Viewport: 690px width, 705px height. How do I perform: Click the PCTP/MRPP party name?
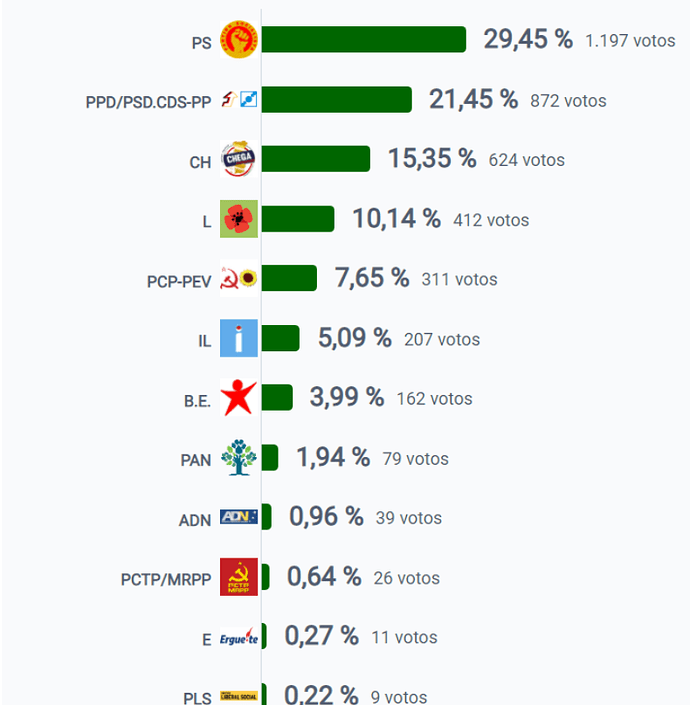point(166,580)
